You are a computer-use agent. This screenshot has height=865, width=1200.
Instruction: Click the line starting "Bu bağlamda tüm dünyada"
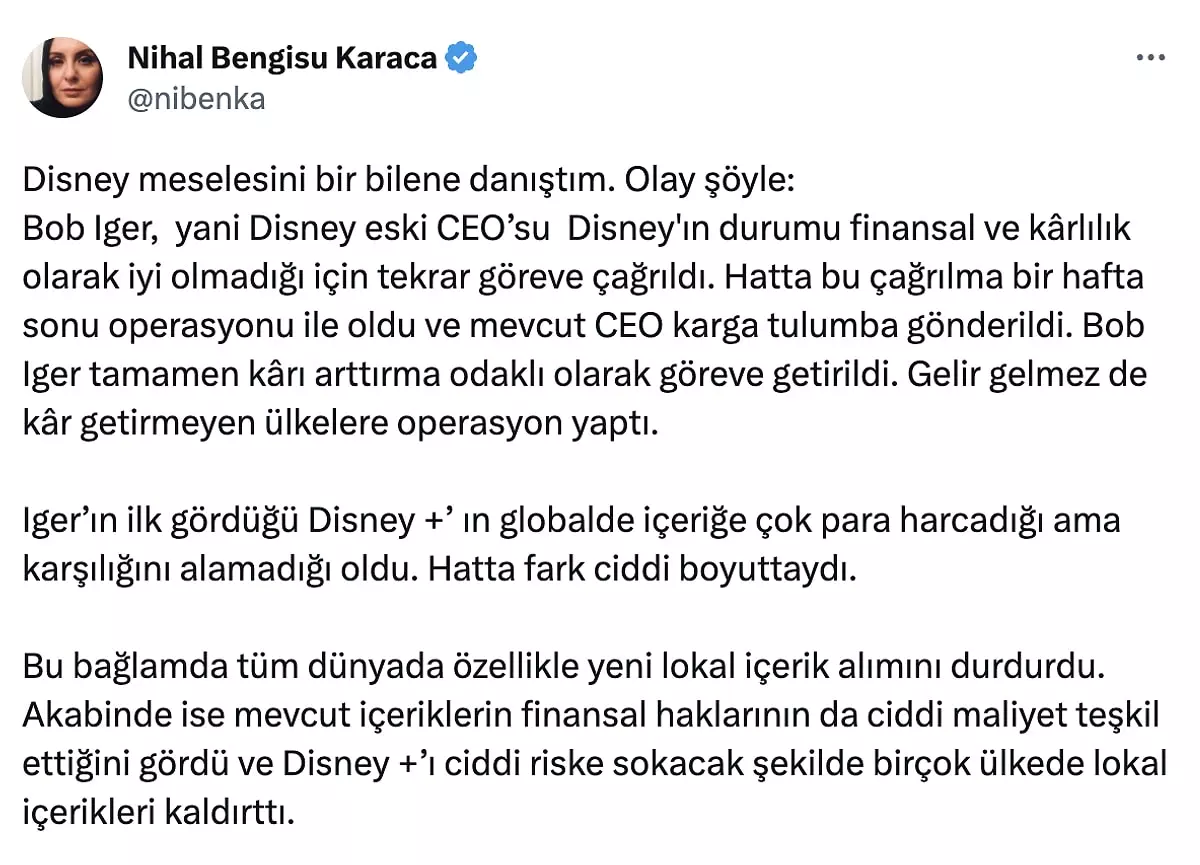tap(563, 665)
